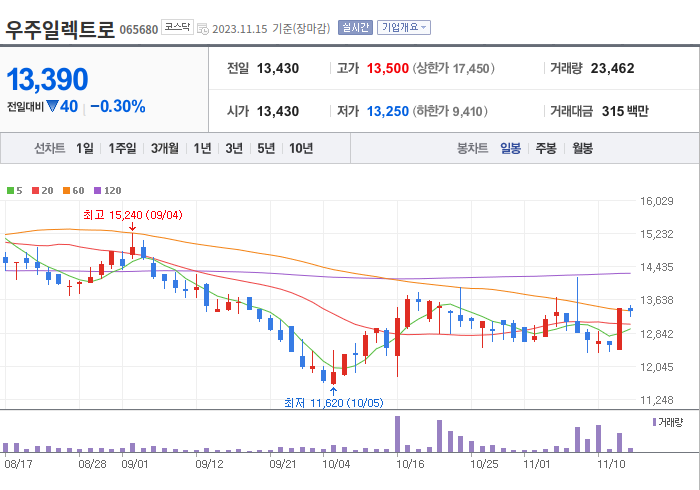Click the orange 60-day average legend swatch
Screen dimensions: 700x490
67,191
